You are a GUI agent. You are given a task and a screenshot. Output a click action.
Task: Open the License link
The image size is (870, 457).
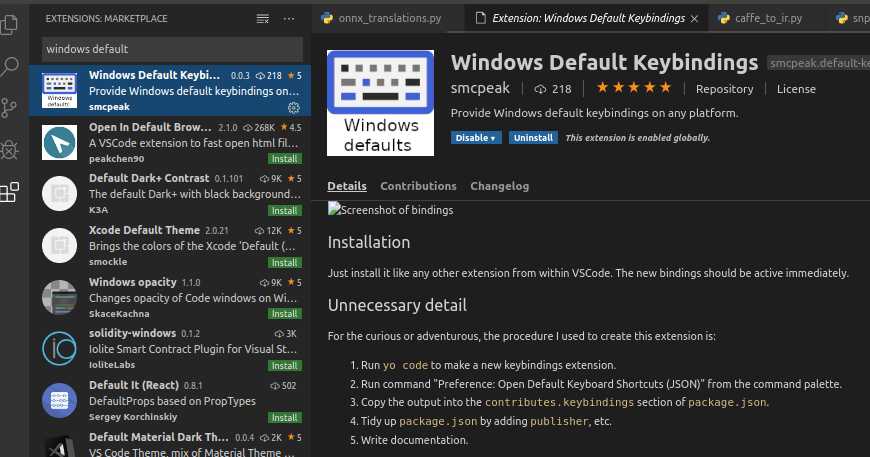point(796,89)
